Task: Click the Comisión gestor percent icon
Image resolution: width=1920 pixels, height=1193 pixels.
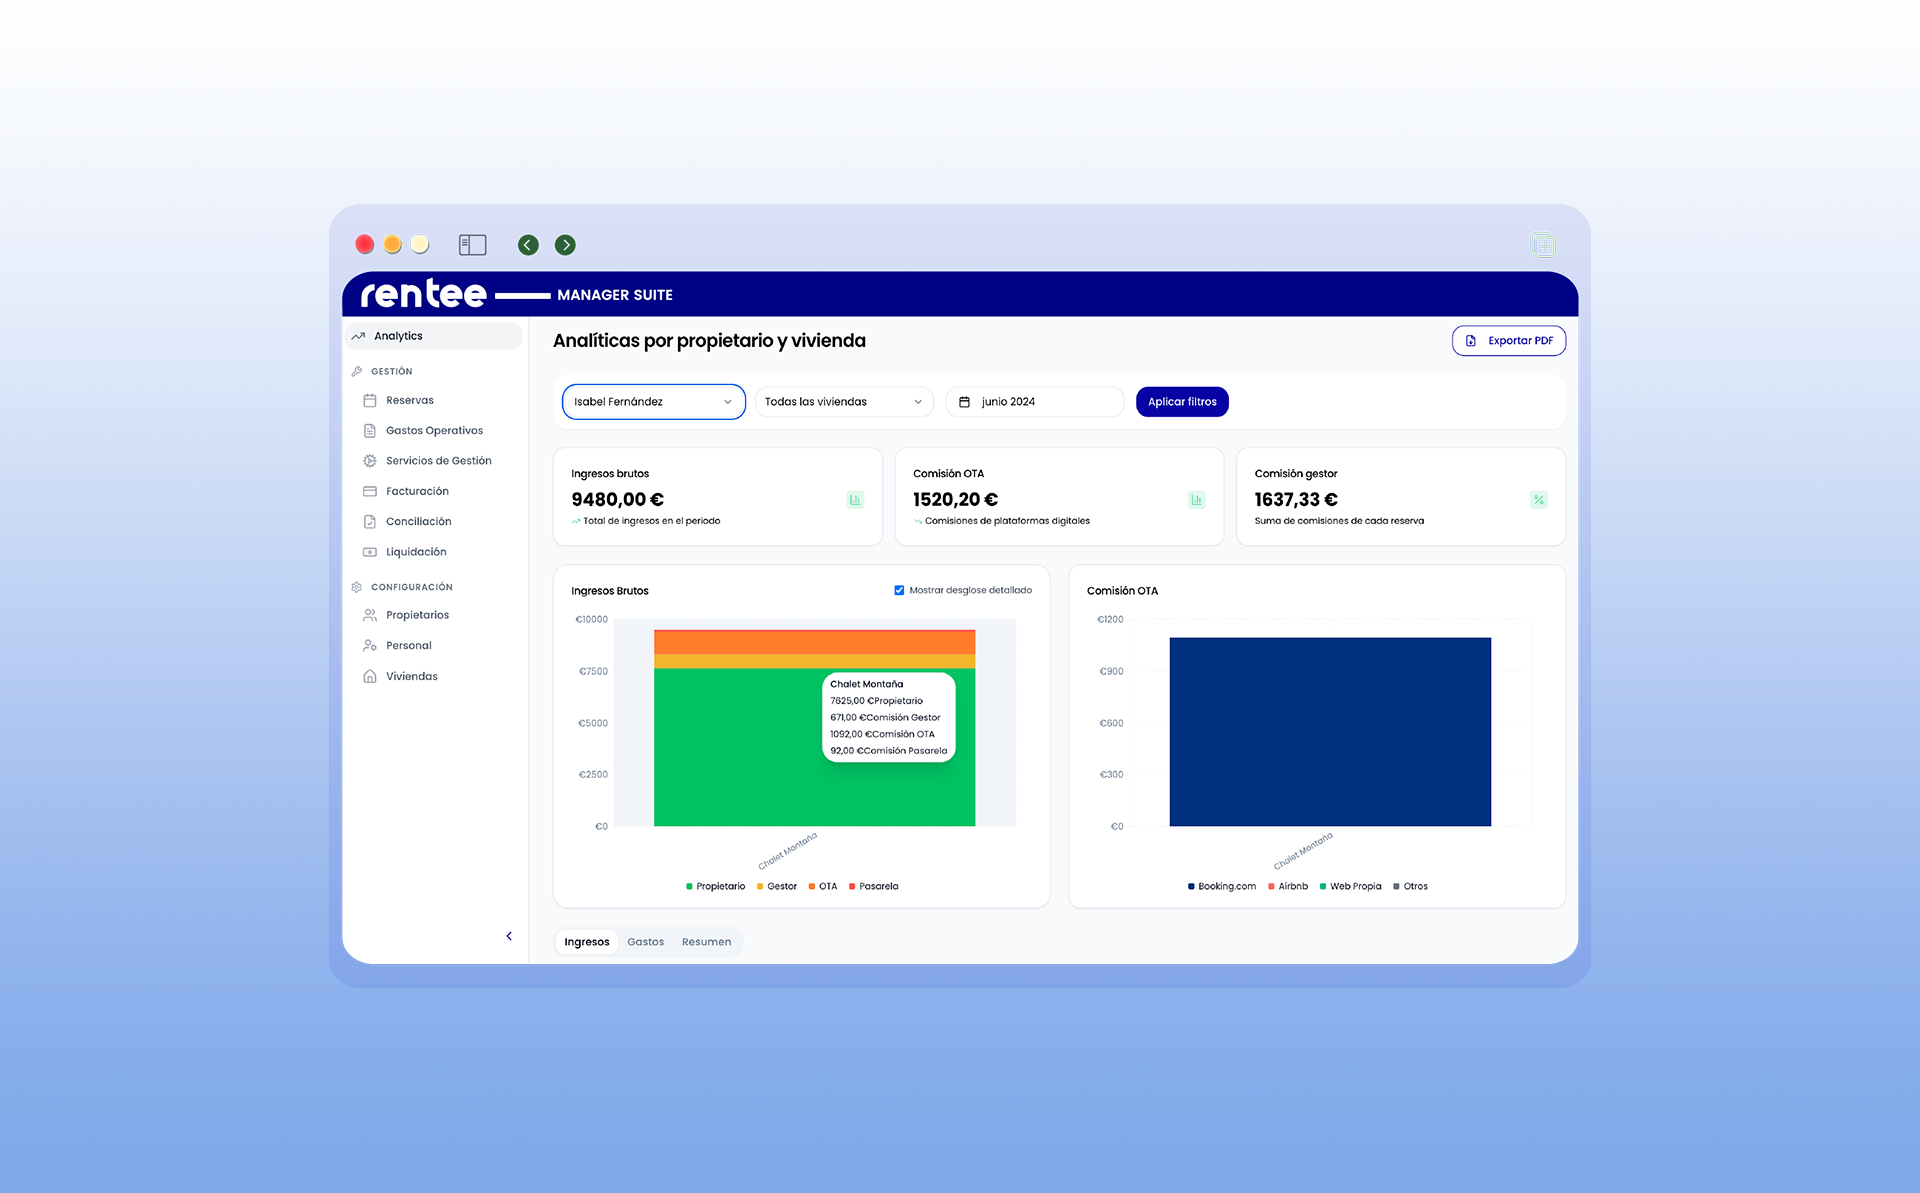Action: click(1538, 500)
